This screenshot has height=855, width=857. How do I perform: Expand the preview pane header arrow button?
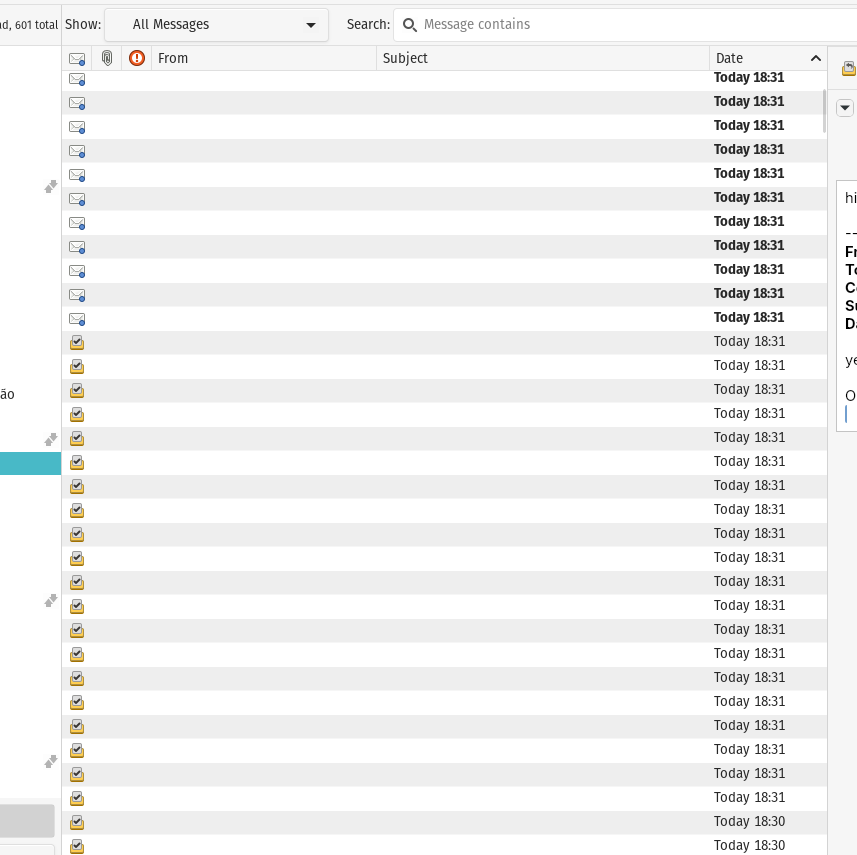[x=845, y=108]
